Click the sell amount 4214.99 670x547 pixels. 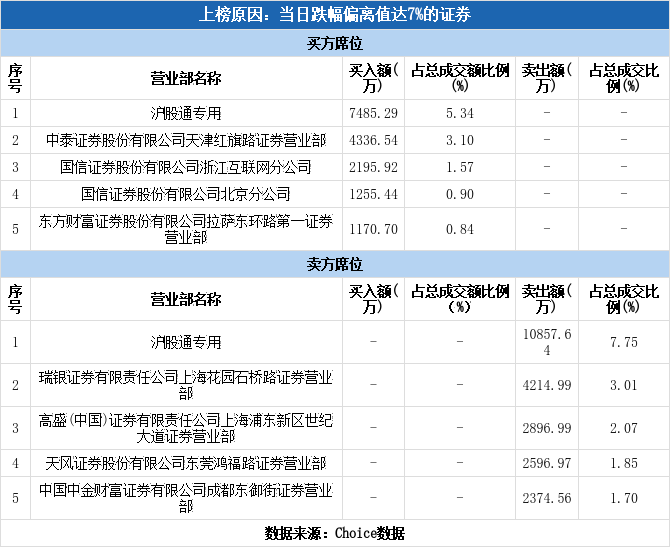[x=547, y=385]
